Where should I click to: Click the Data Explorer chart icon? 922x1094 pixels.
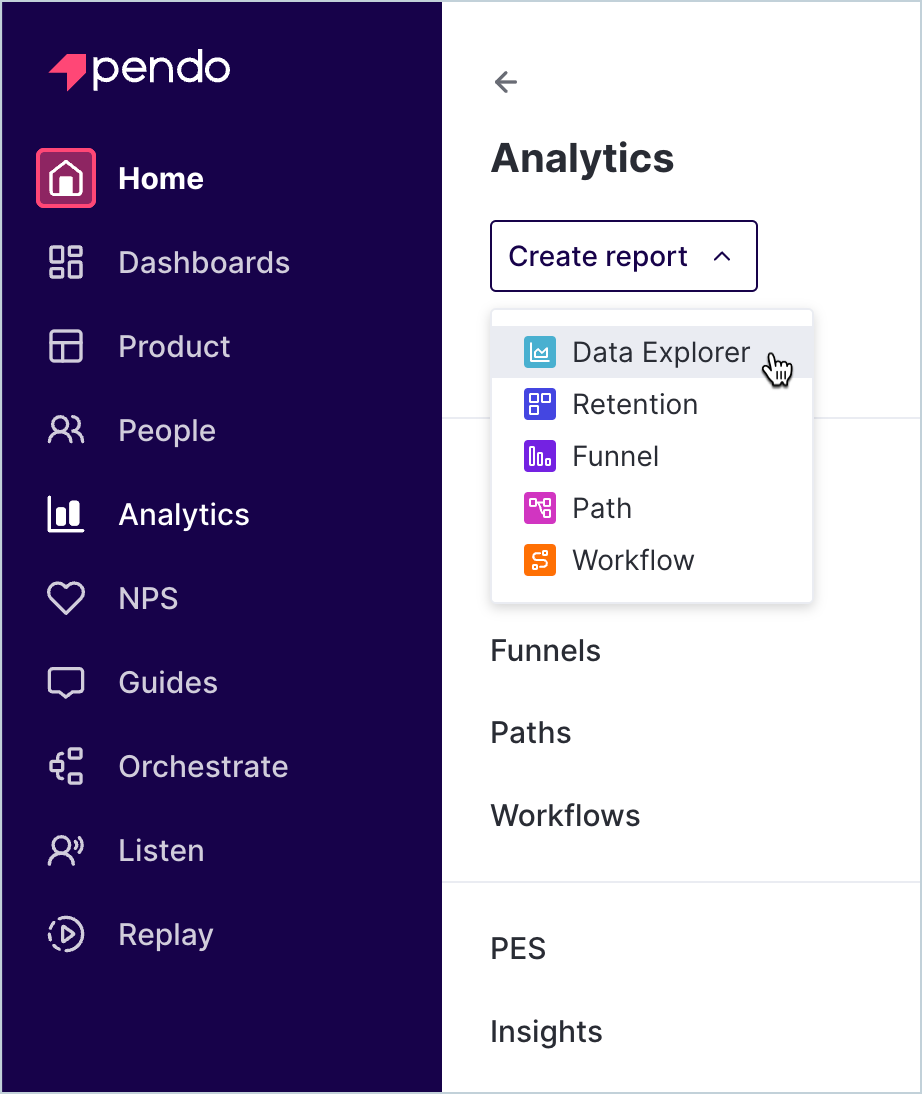pos(540,352)
